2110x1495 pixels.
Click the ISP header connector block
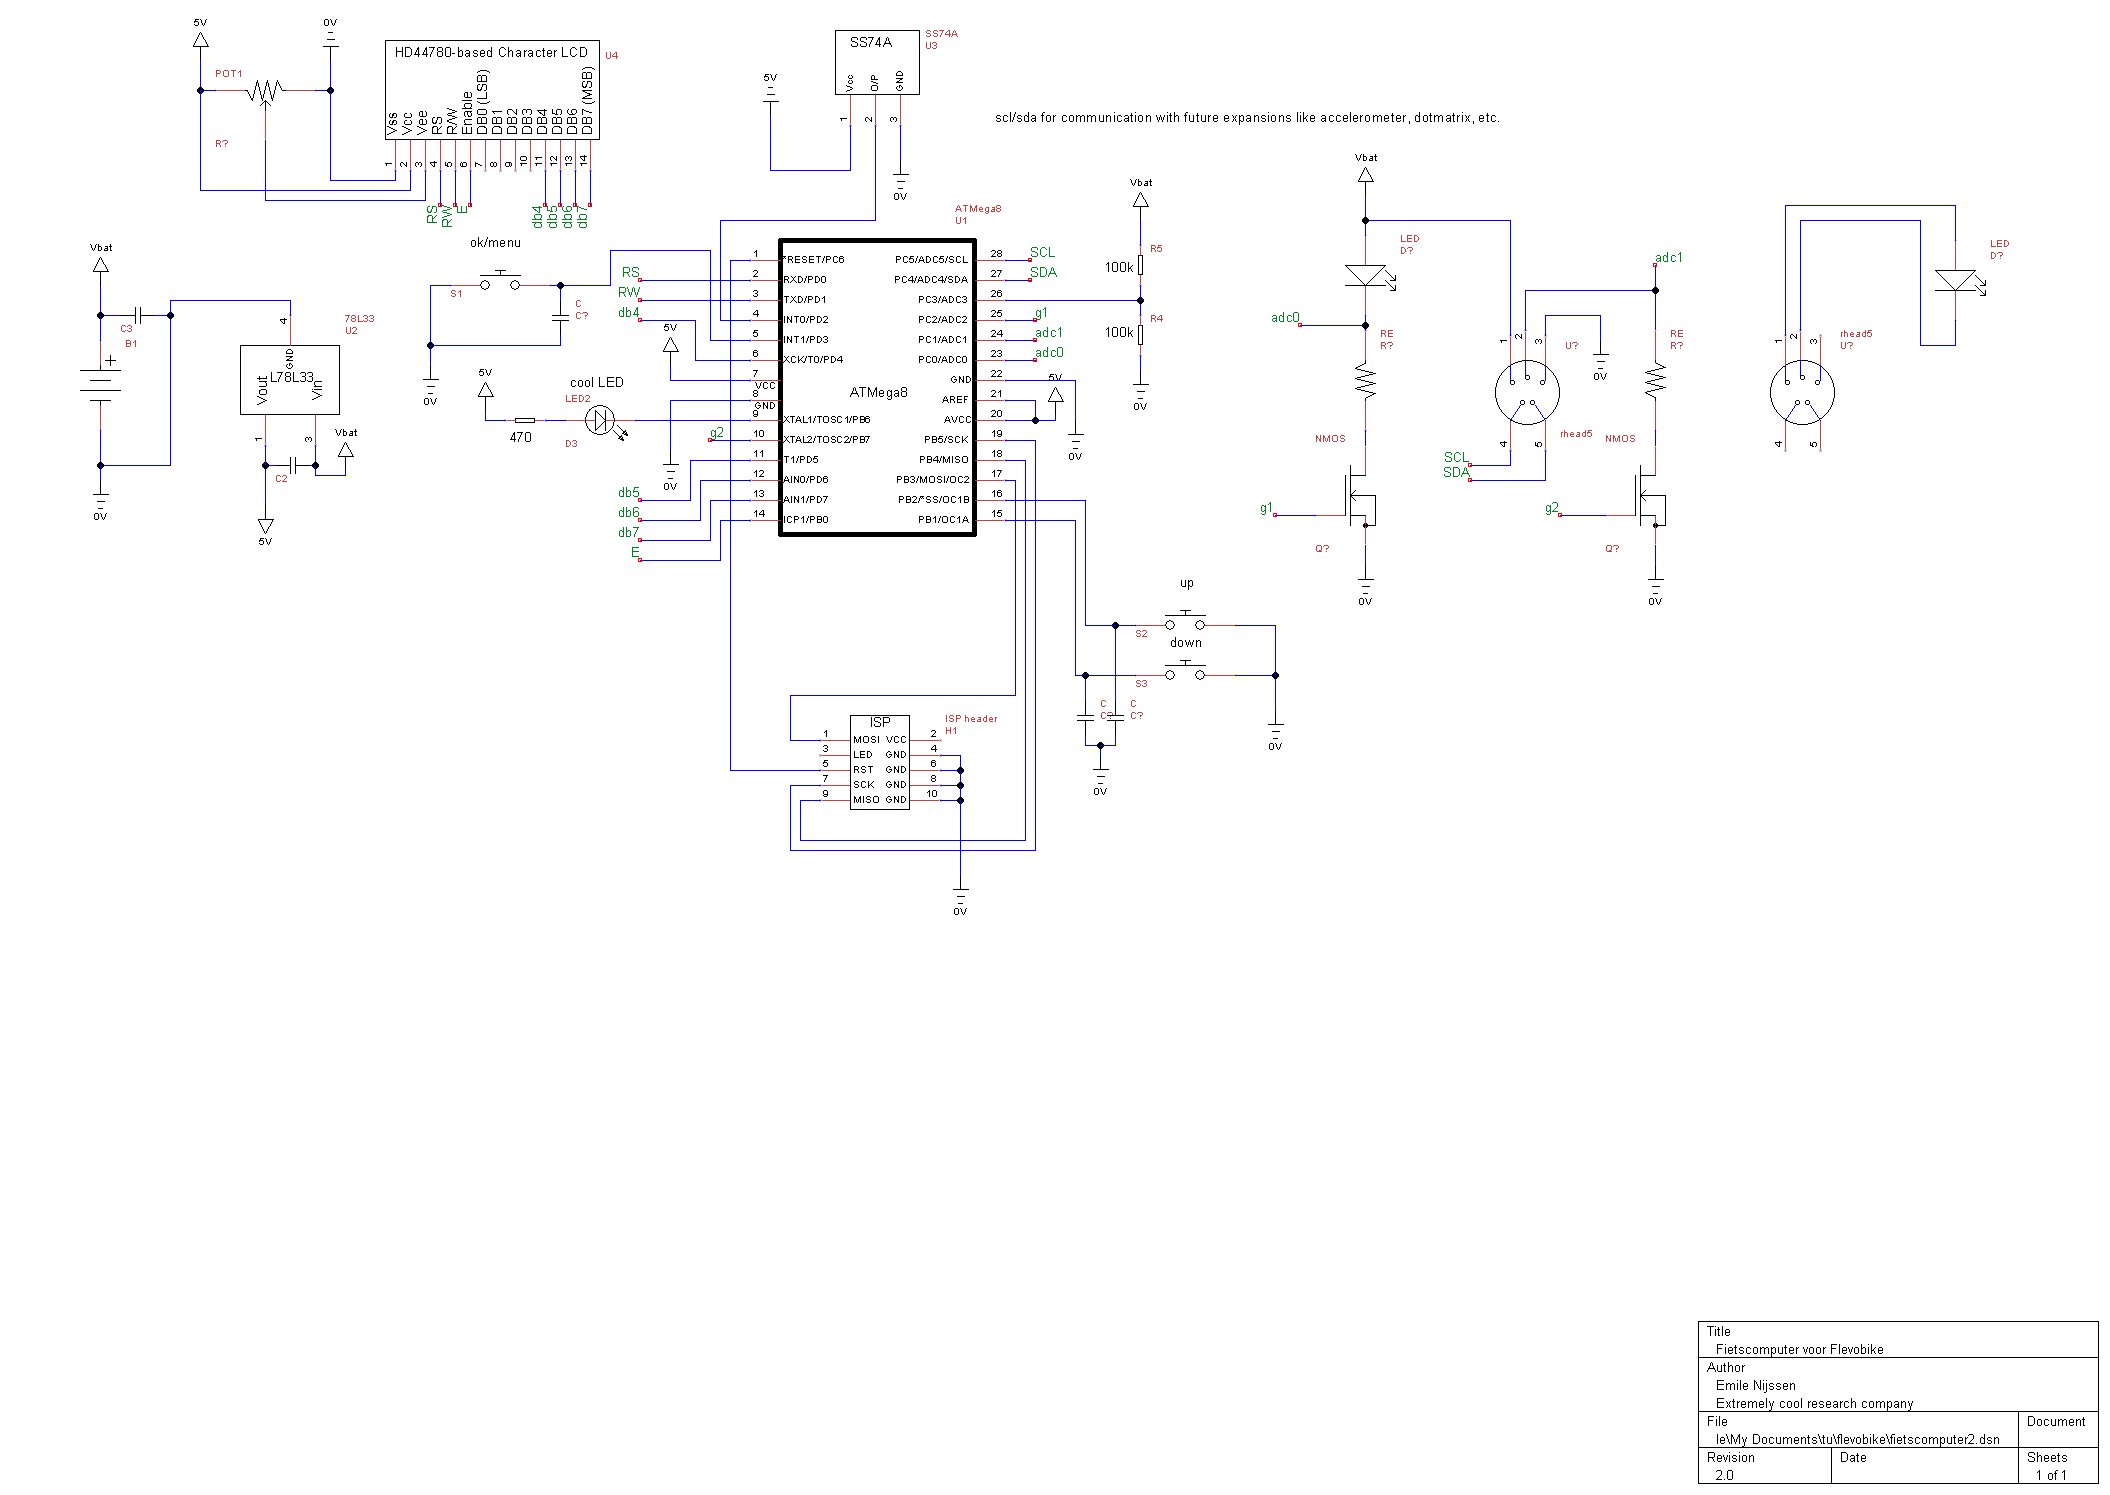(x=879, y=762)
